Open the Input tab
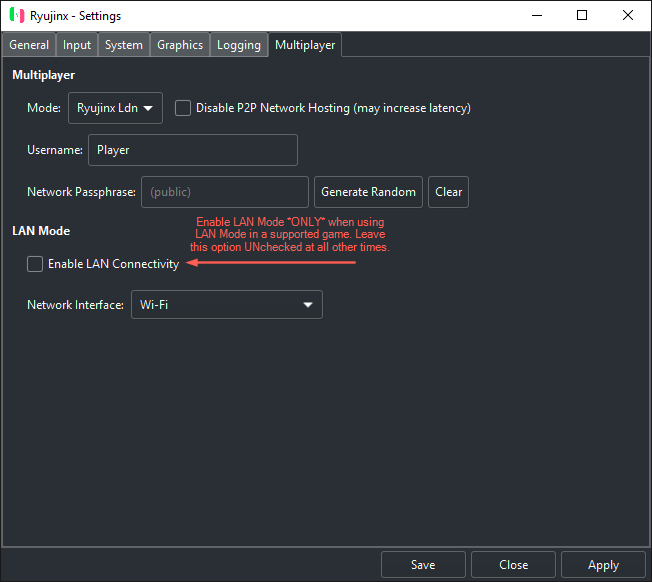This screenshot has width=652, height=582. coord(77,44)
